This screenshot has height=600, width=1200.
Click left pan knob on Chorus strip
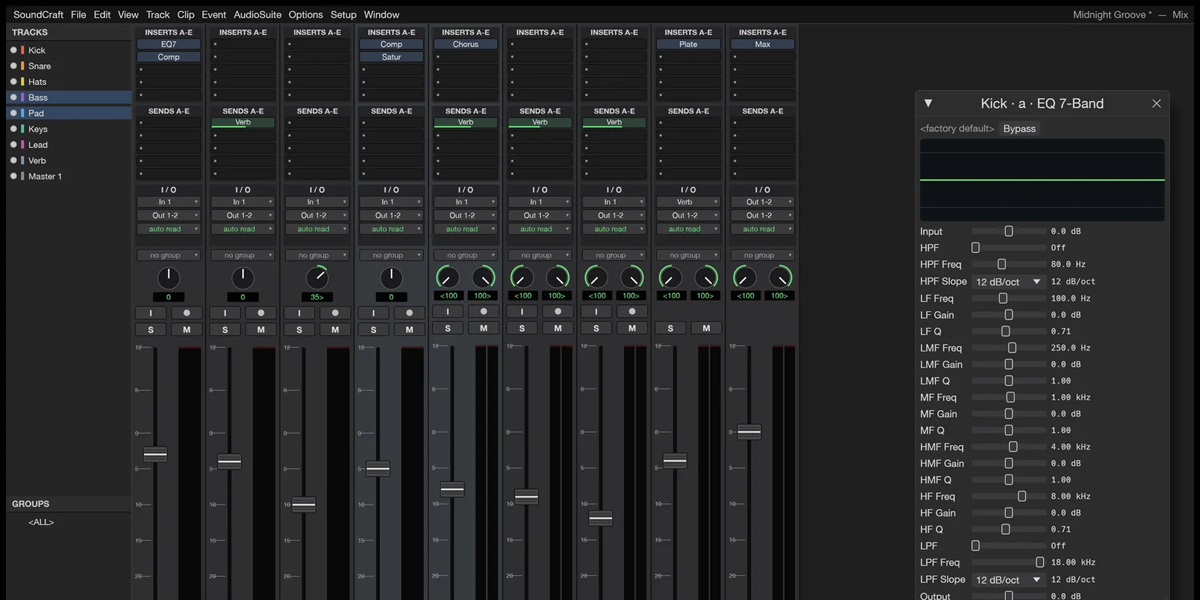pos(448,277)
